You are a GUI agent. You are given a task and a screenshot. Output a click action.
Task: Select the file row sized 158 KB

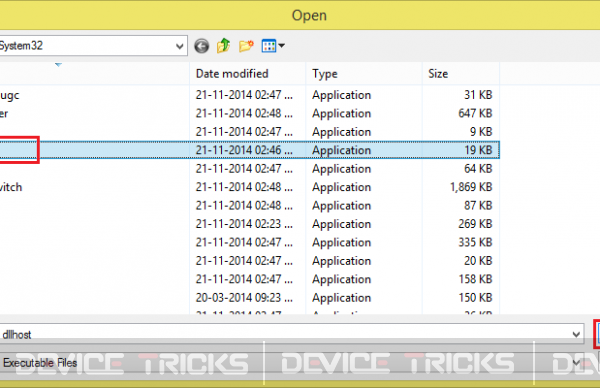(249, 279)
